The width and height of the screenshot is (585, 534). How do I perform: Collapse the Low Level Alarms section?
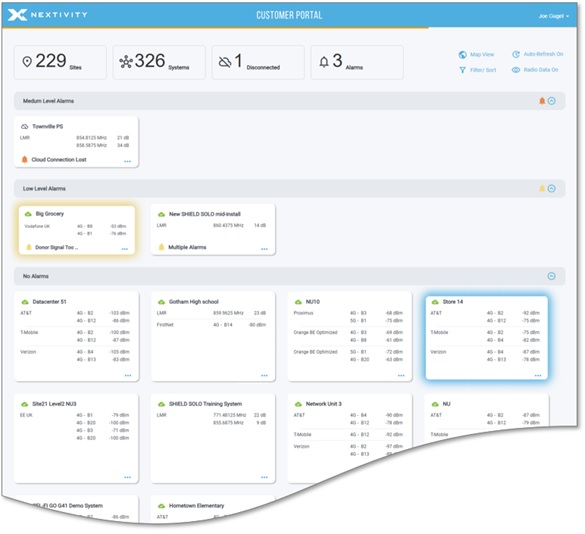point(551,188)
